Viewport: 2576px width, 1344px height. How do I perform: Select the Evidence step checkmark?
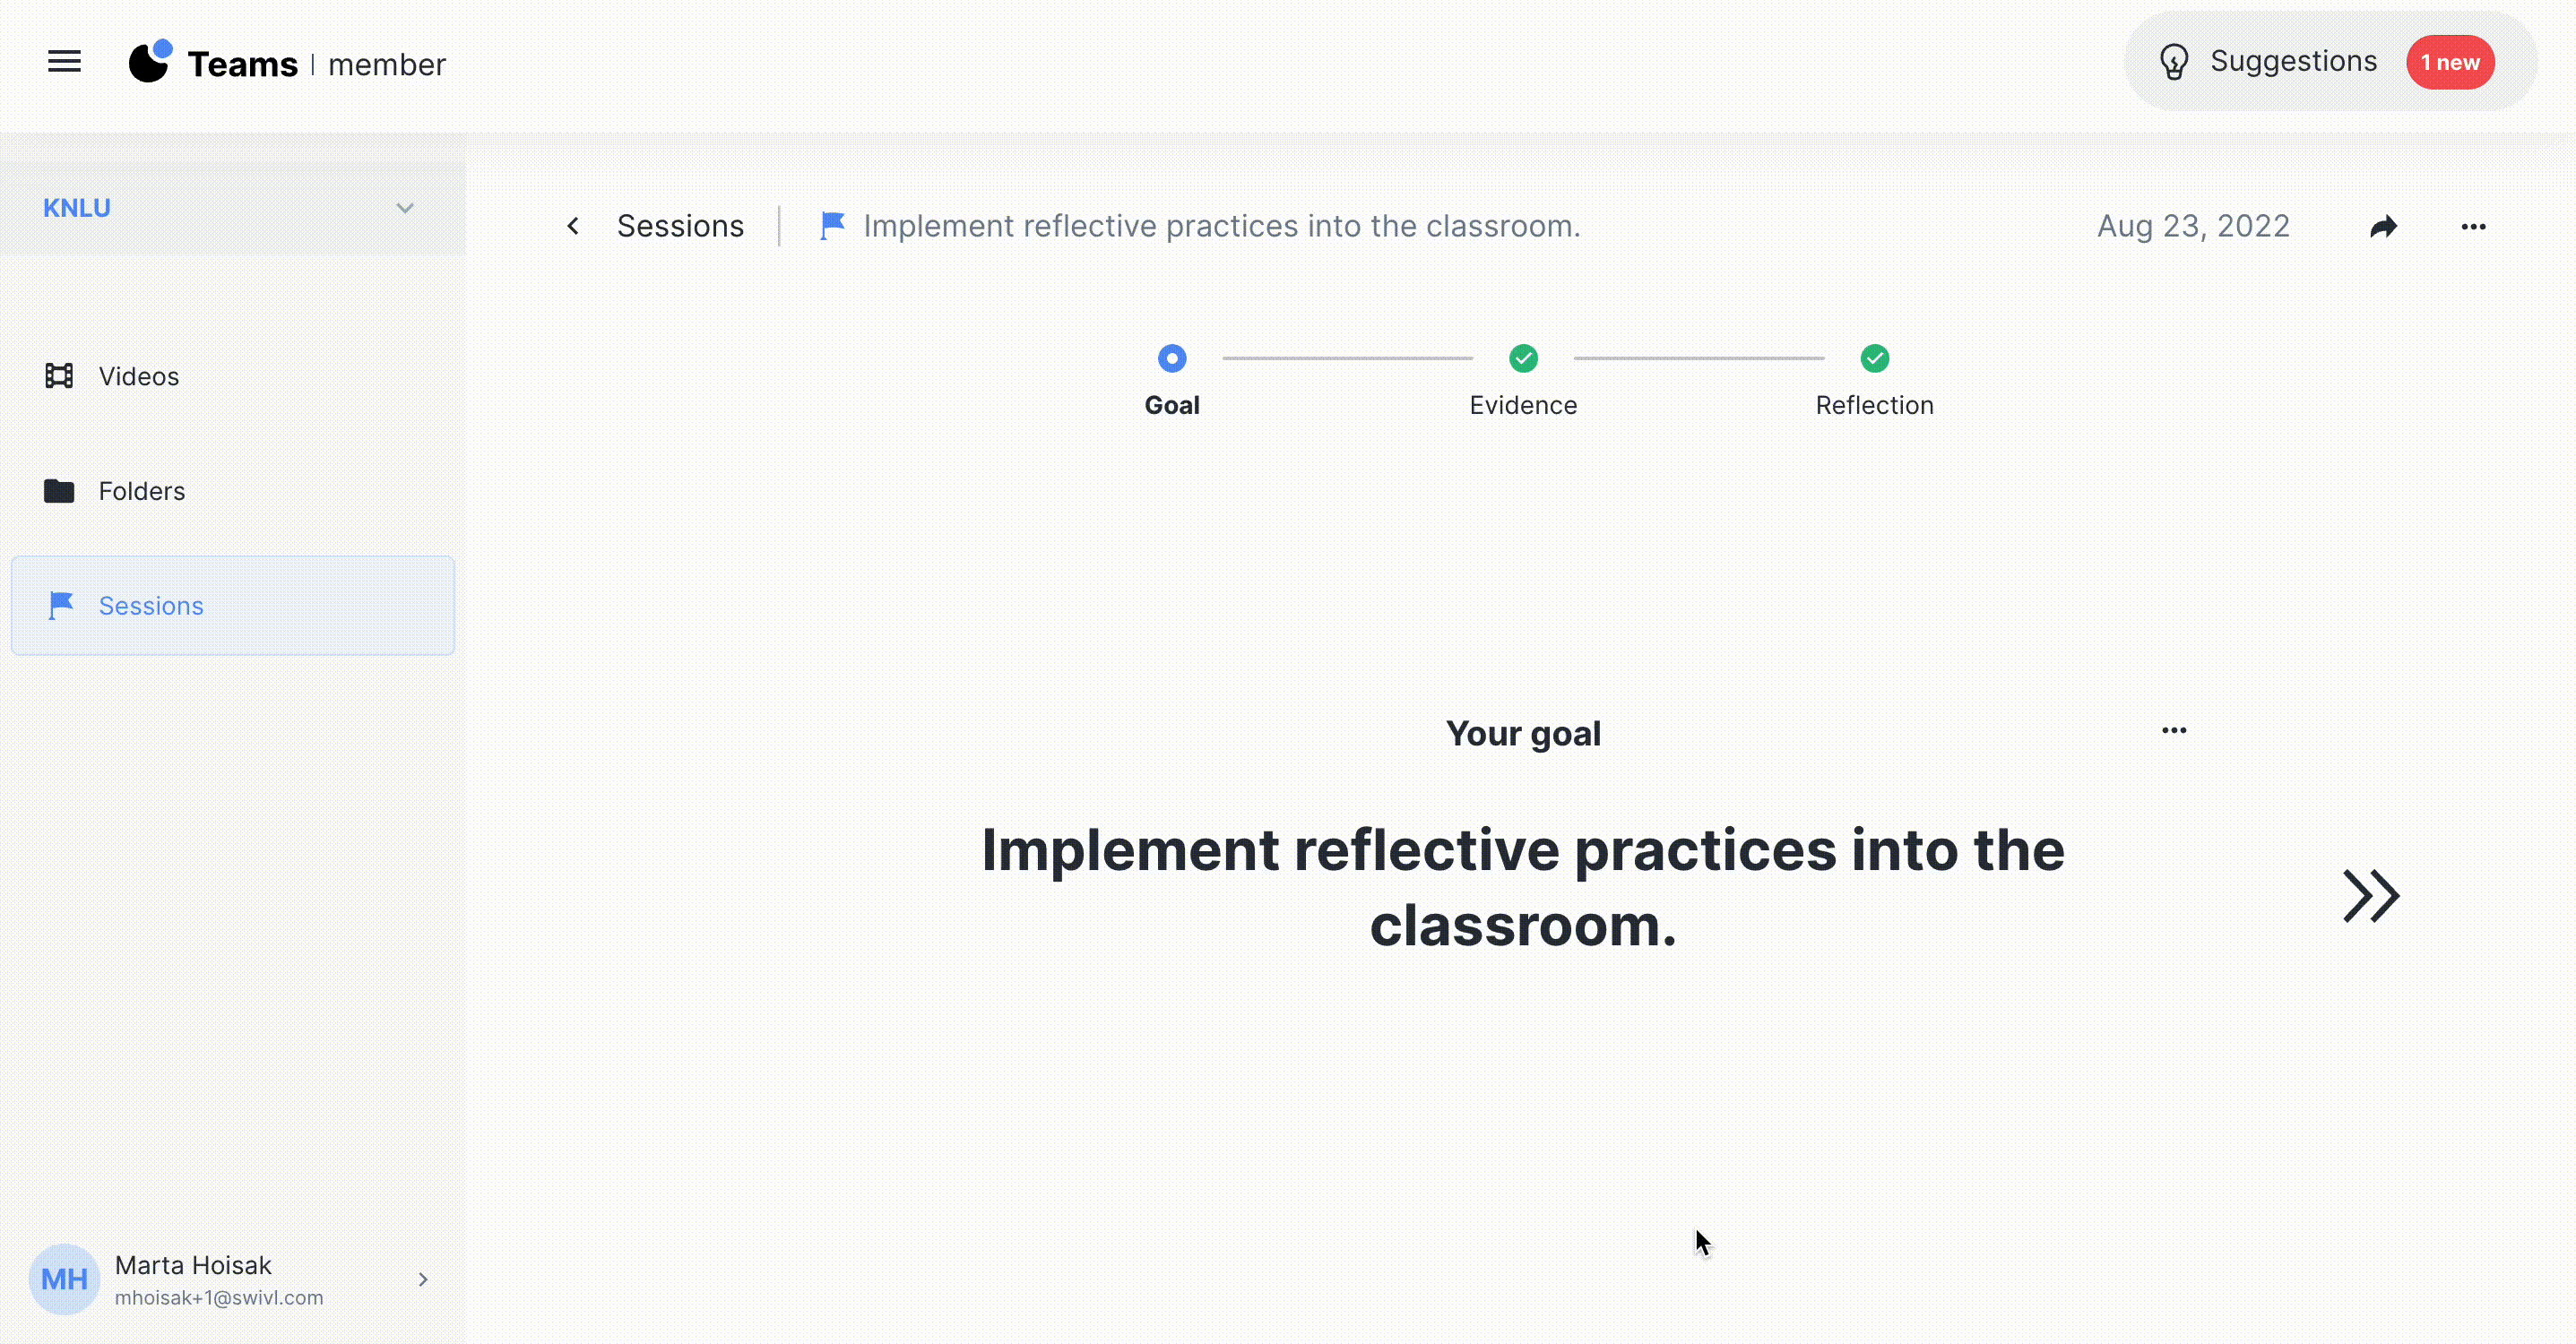(x=1523, y=358)
